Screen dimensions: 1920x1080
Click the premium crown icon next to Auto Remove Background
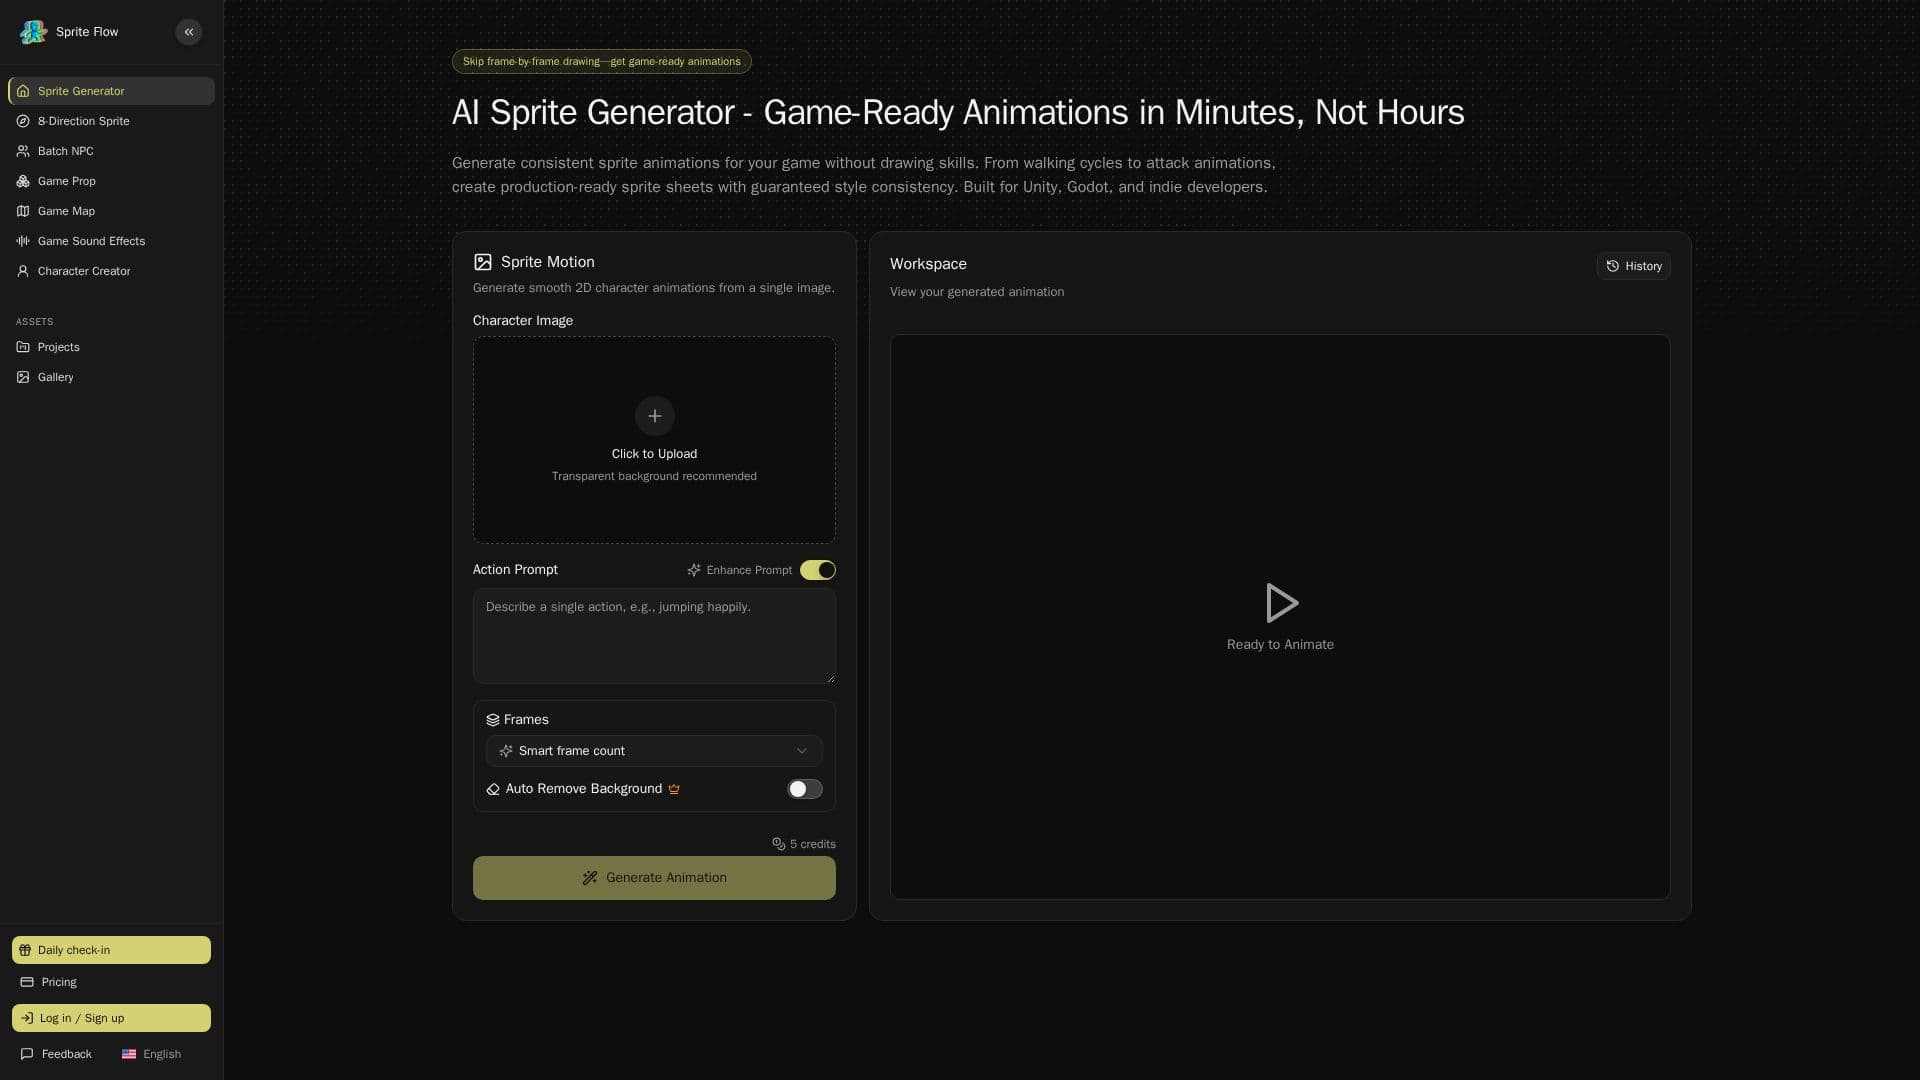pos(674,789)
